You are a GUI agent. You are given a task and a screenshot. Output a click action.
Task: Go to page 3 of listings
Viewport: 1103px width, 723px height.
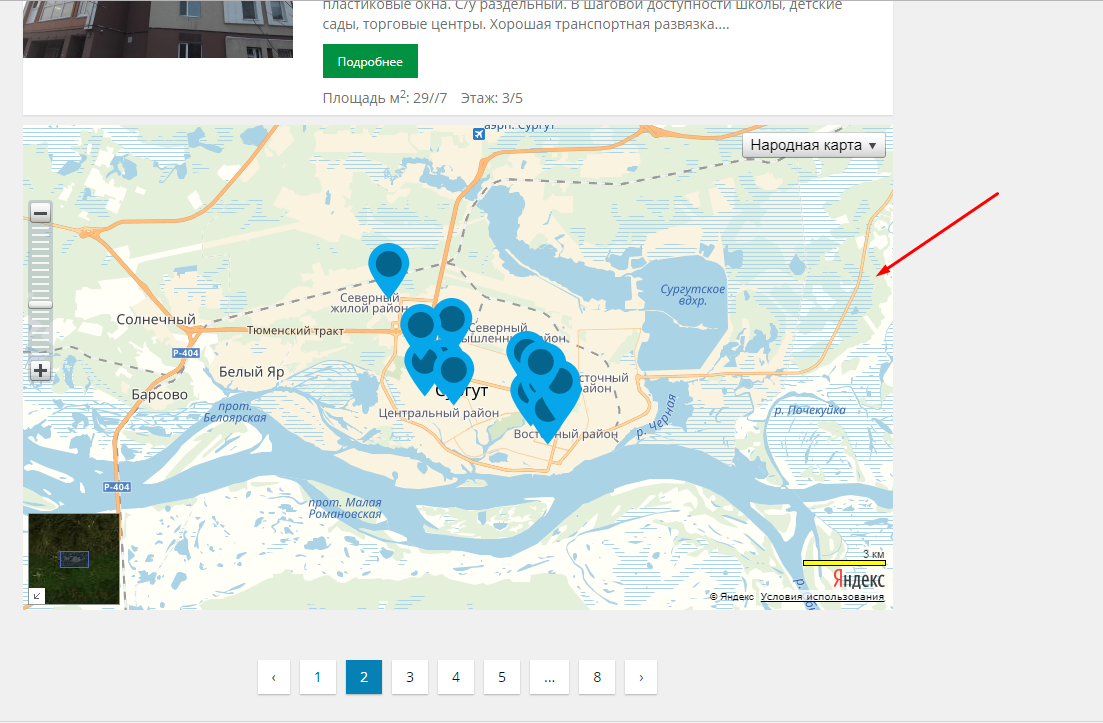[x=409, y=677]
